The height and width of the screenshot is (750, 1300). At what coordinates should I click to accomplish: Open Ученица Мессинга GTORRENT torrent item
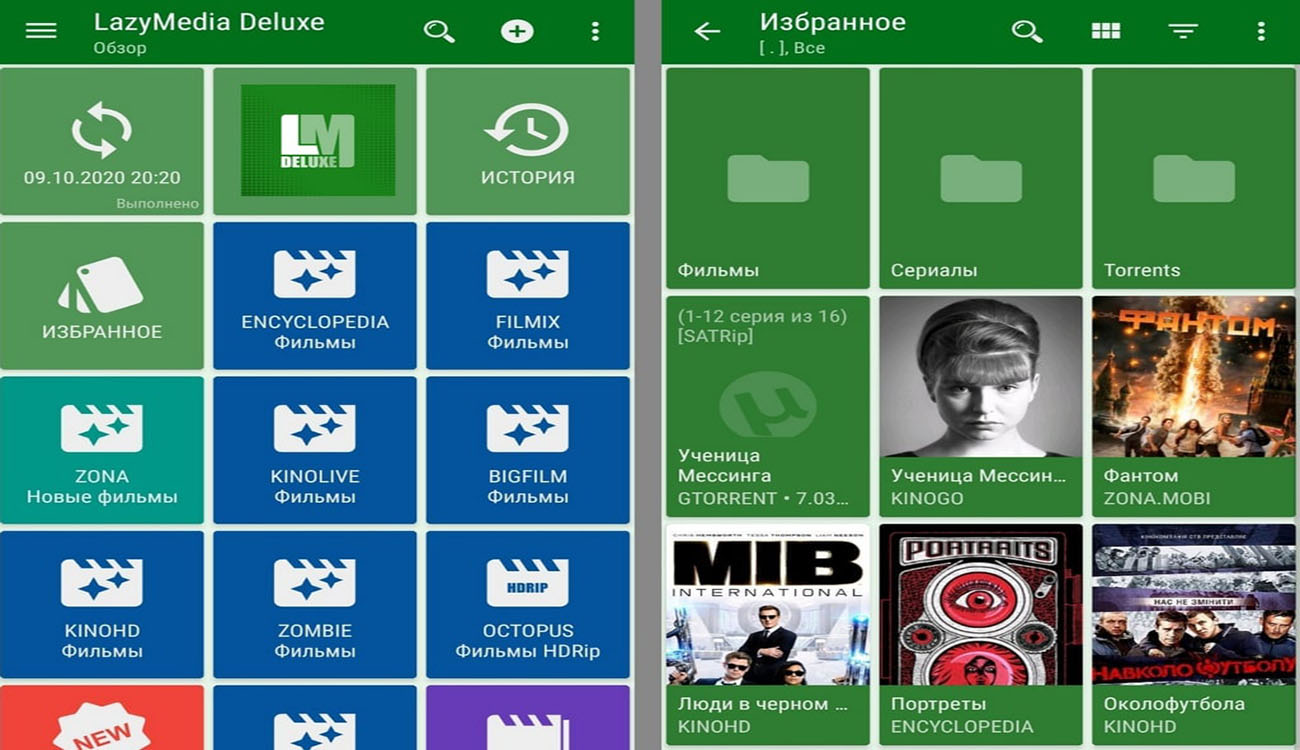(x=768, y=406)
